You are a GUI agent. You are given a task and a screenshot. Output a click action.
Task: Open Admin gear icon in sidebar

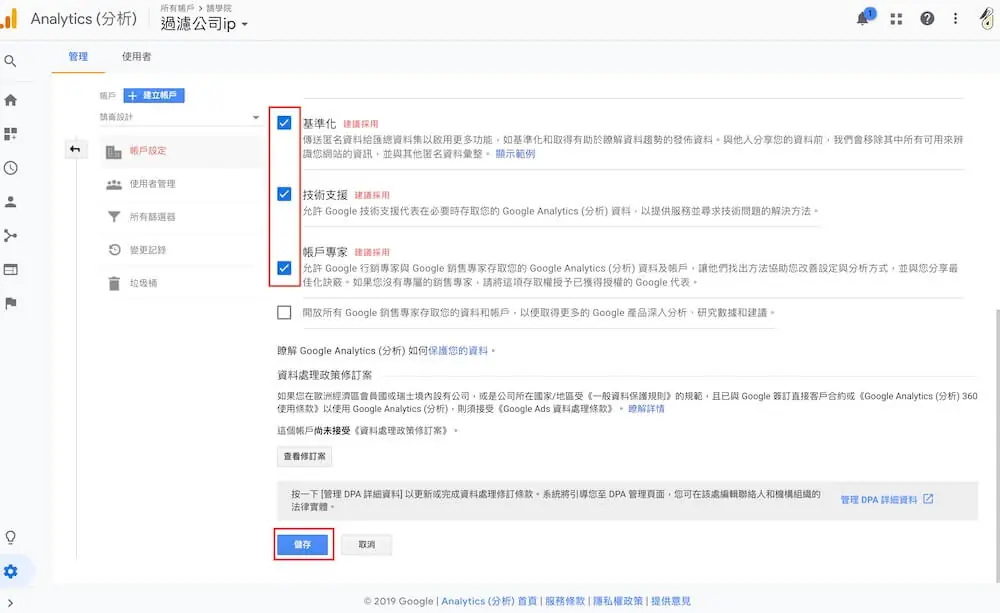(x=10, y=572)
